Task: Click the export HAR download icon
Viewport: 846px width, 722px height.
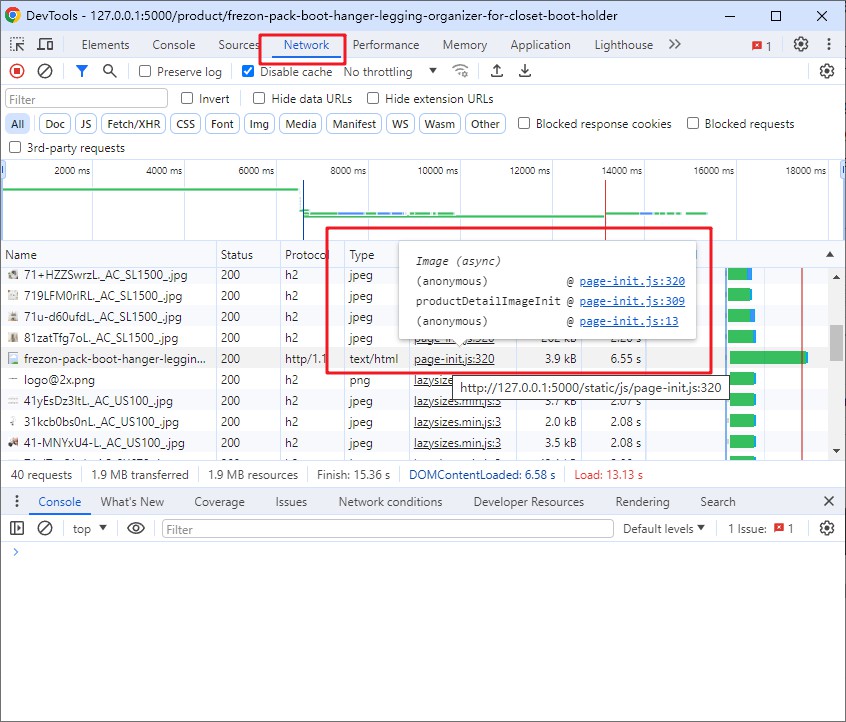Action: (525, 71)
